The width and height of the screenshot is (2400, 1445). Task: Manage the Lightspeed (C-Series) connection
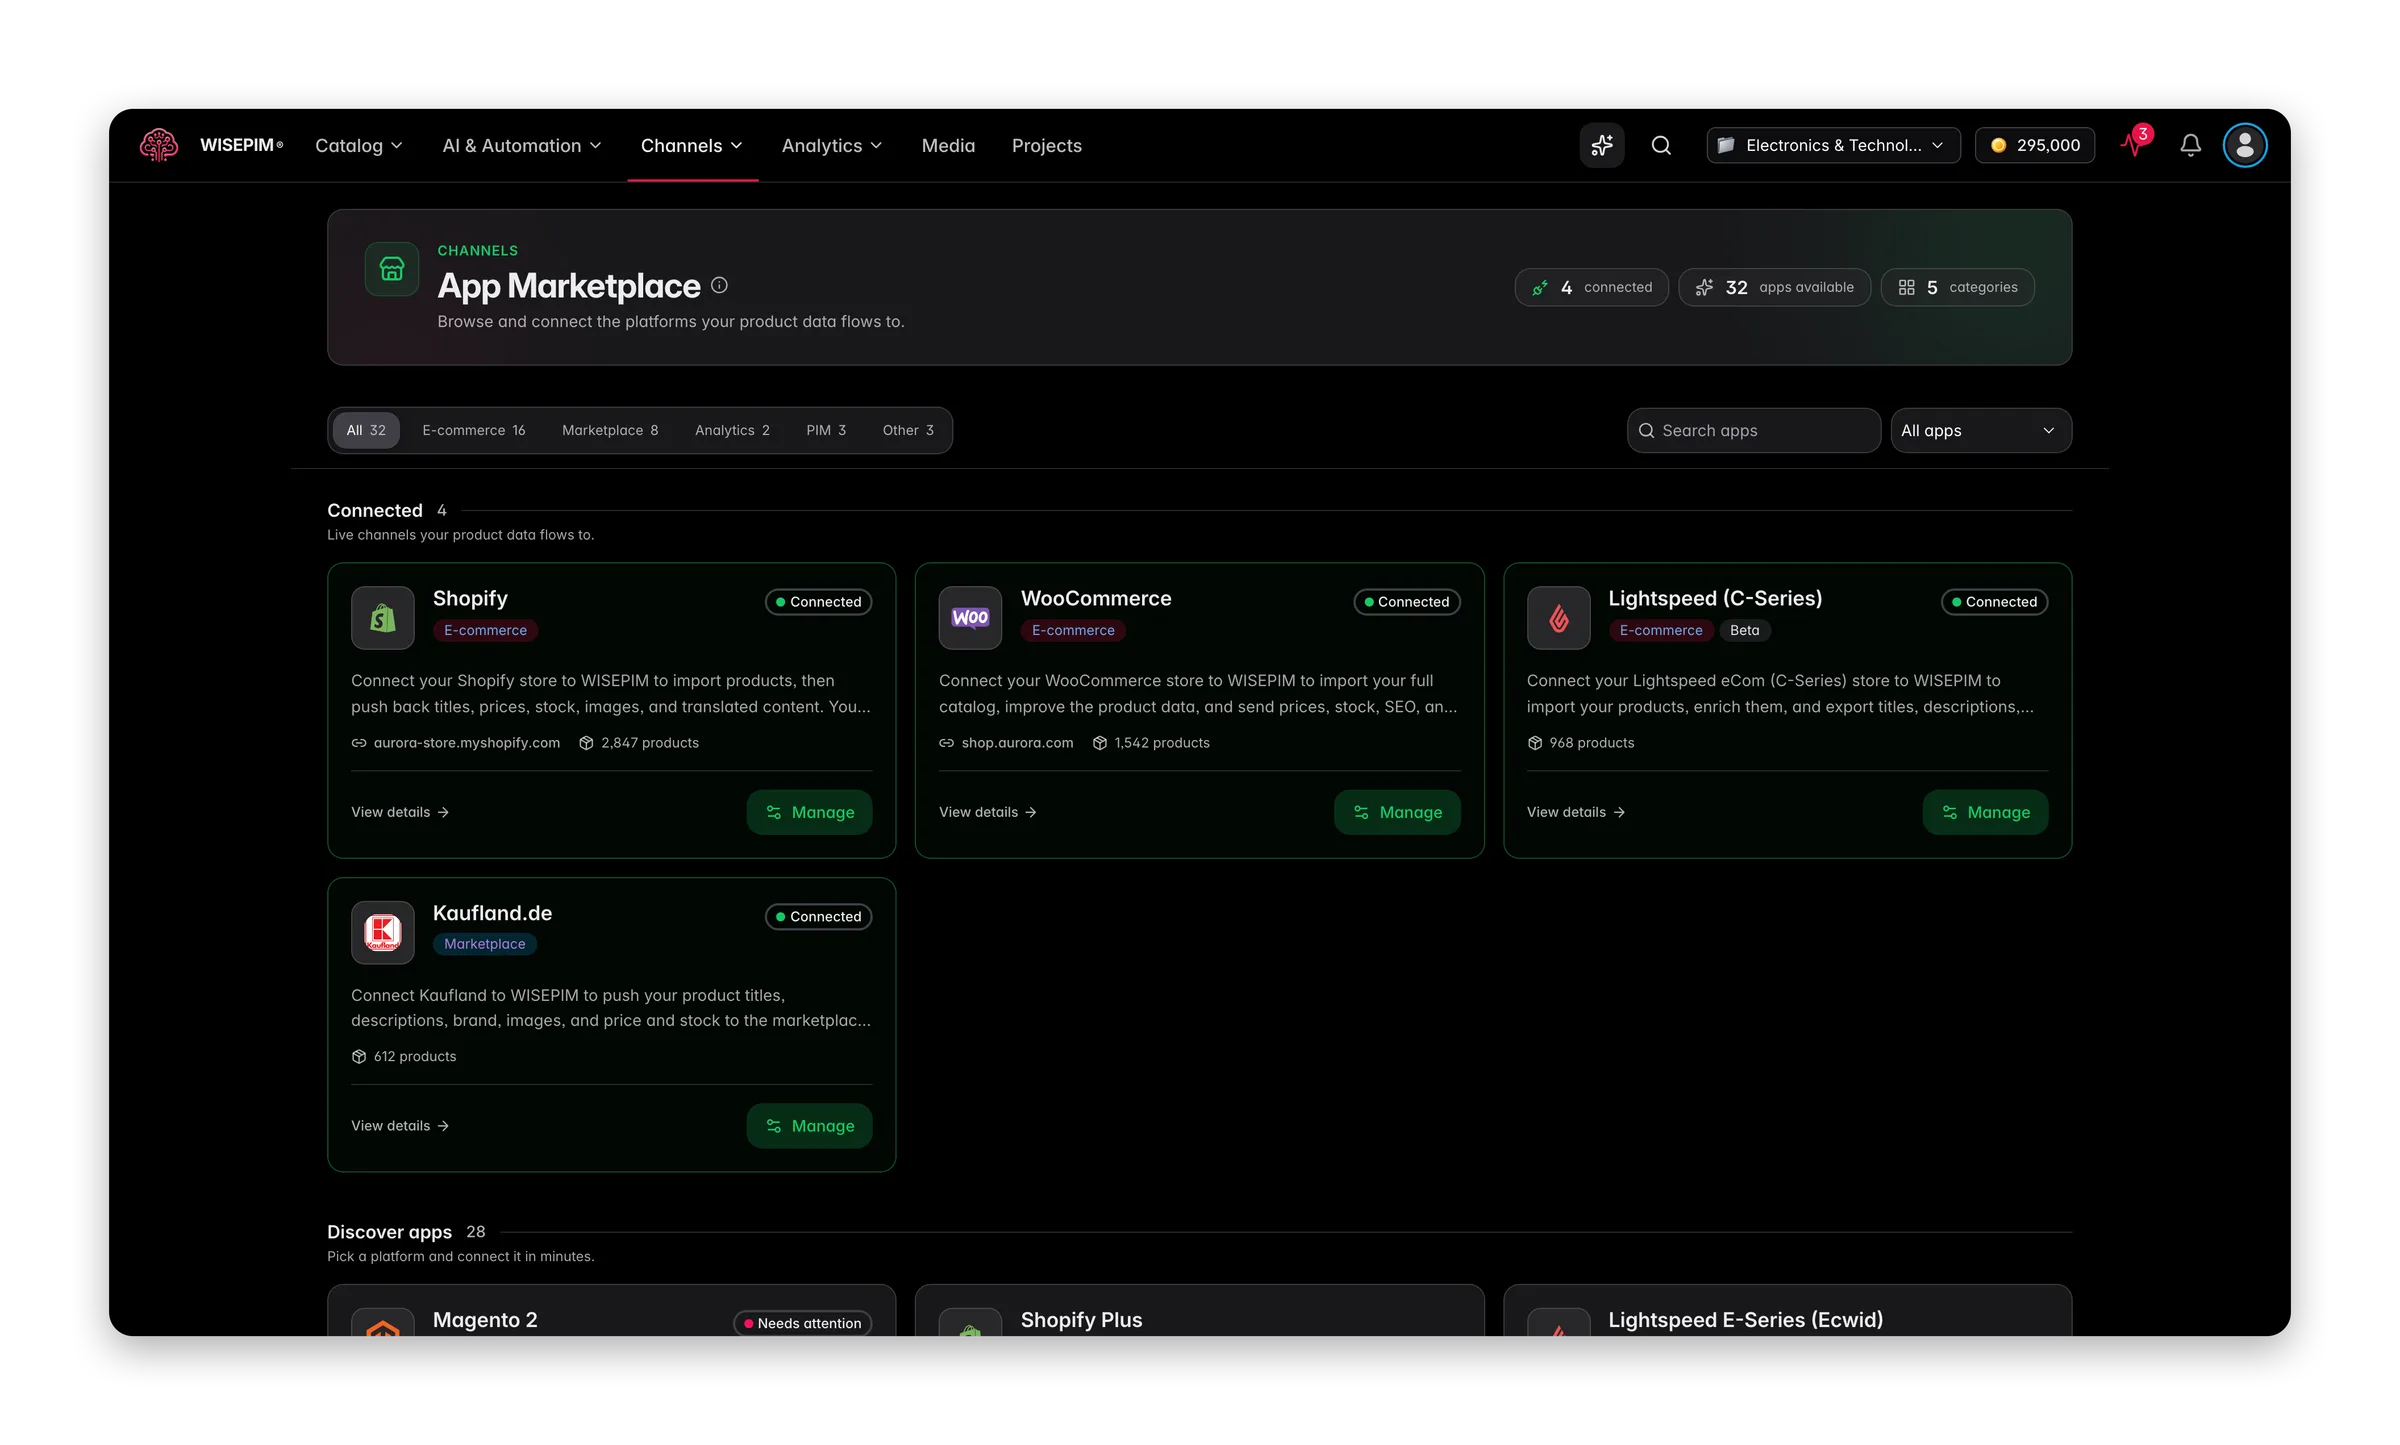(1985, 812)
